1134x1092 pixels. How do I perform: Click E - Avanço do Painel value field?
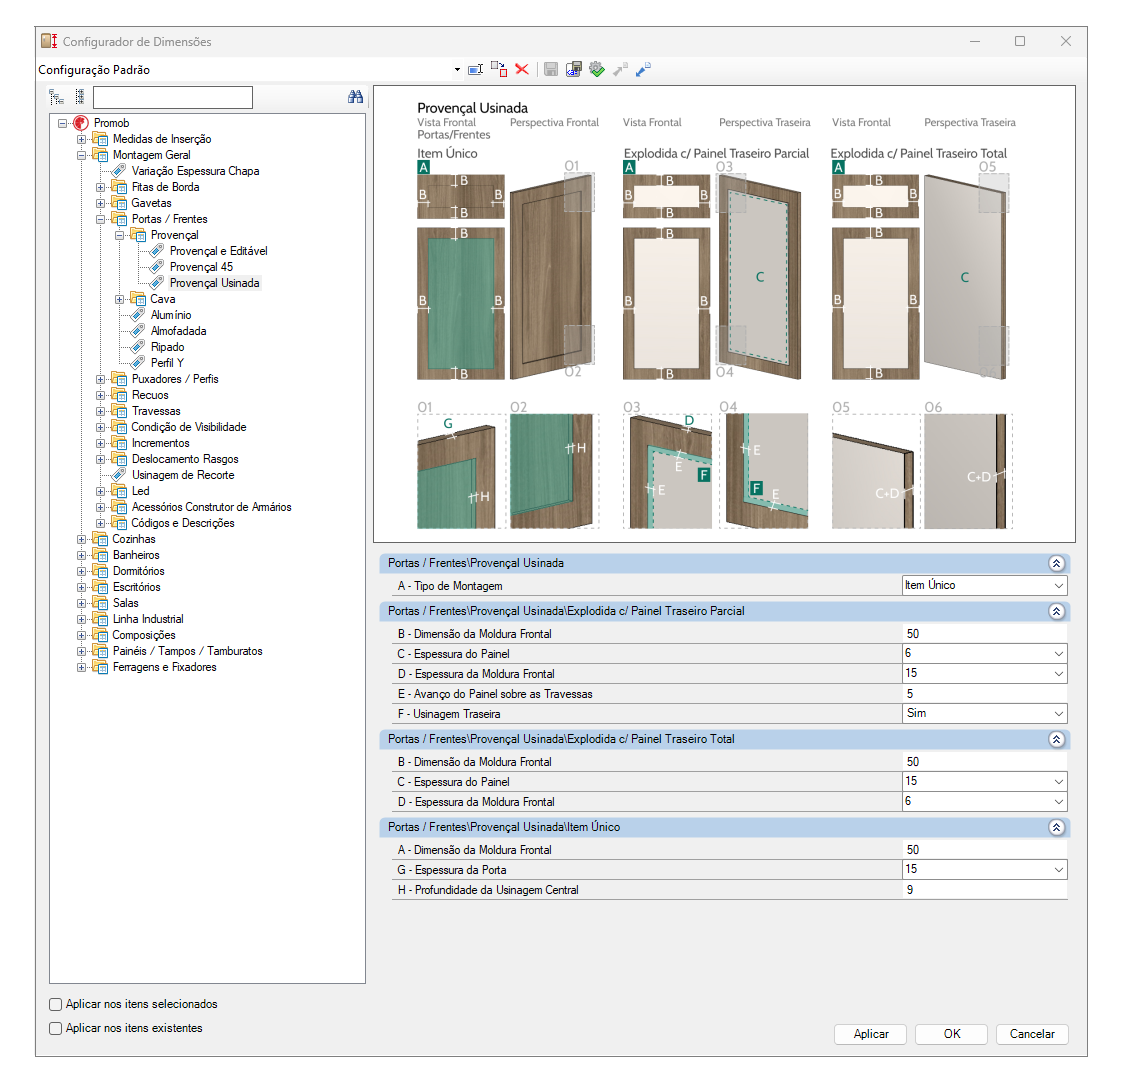click(984, 694)
